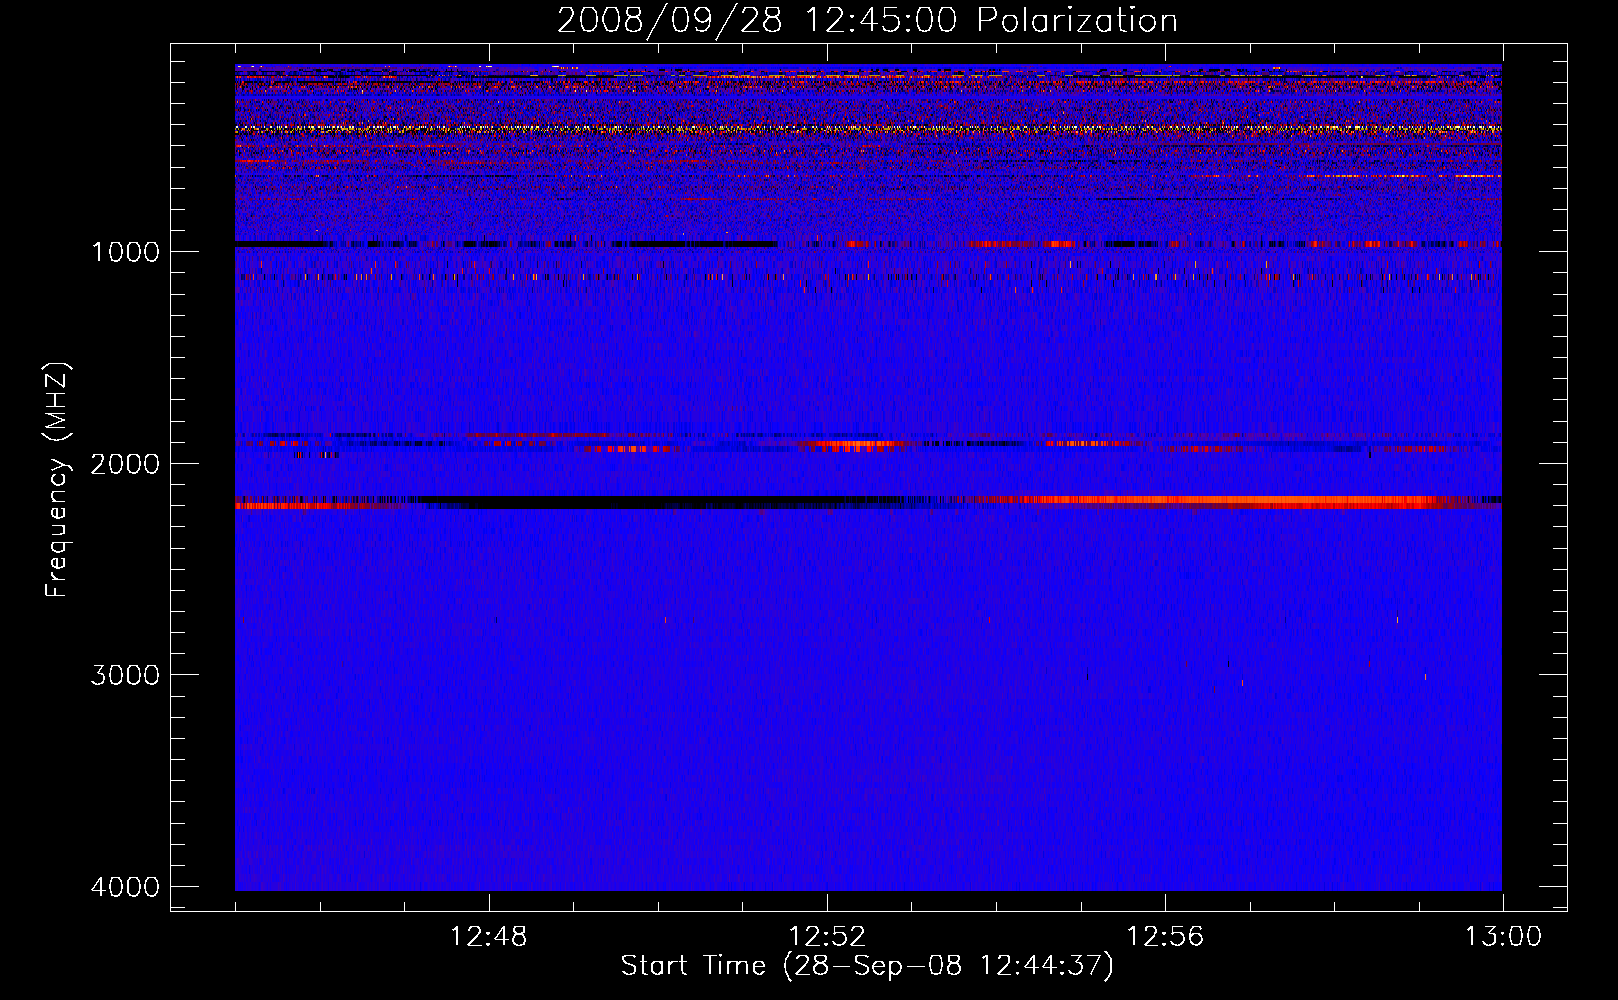The height and width of the screenshot is (1000, 1618).
Task: Click the plot title '2008/09/28 12:45:00 Polarization'
Action: [867, 20]
